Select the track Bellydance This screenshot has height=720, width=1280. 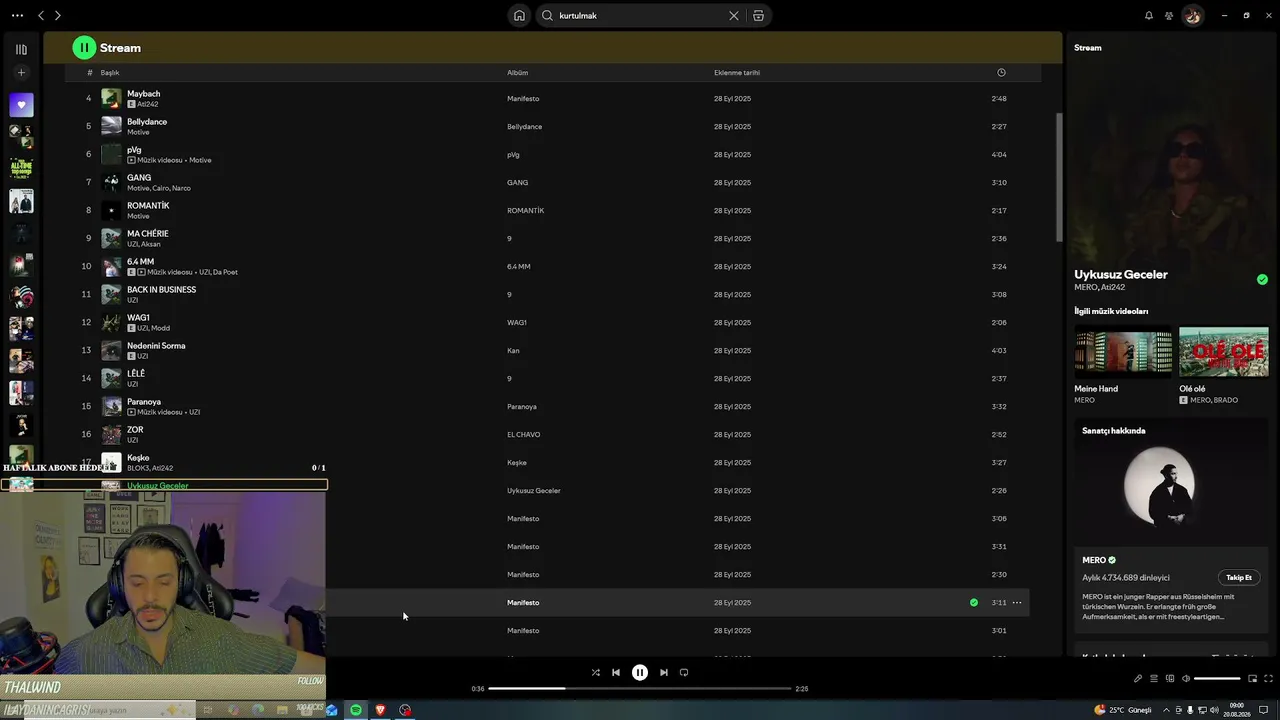tap(147, 122)
